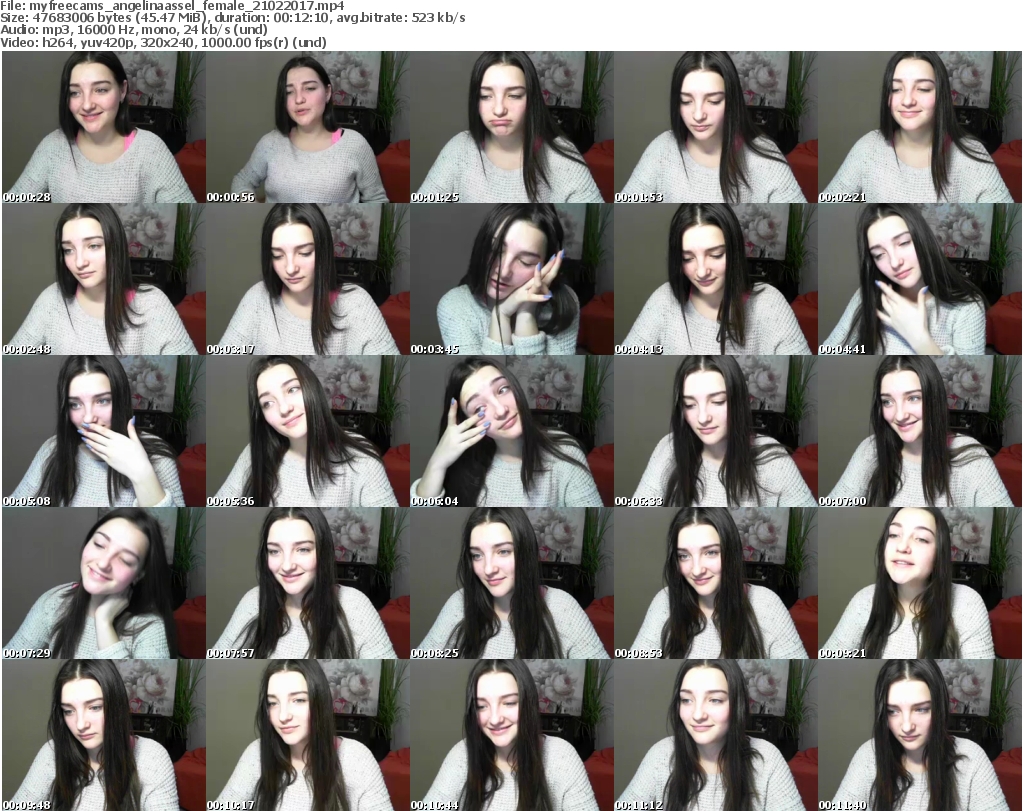Select the frame marked 00:05:36
Viewport: 1024px width, 811px height.
[x=308, y=431]
